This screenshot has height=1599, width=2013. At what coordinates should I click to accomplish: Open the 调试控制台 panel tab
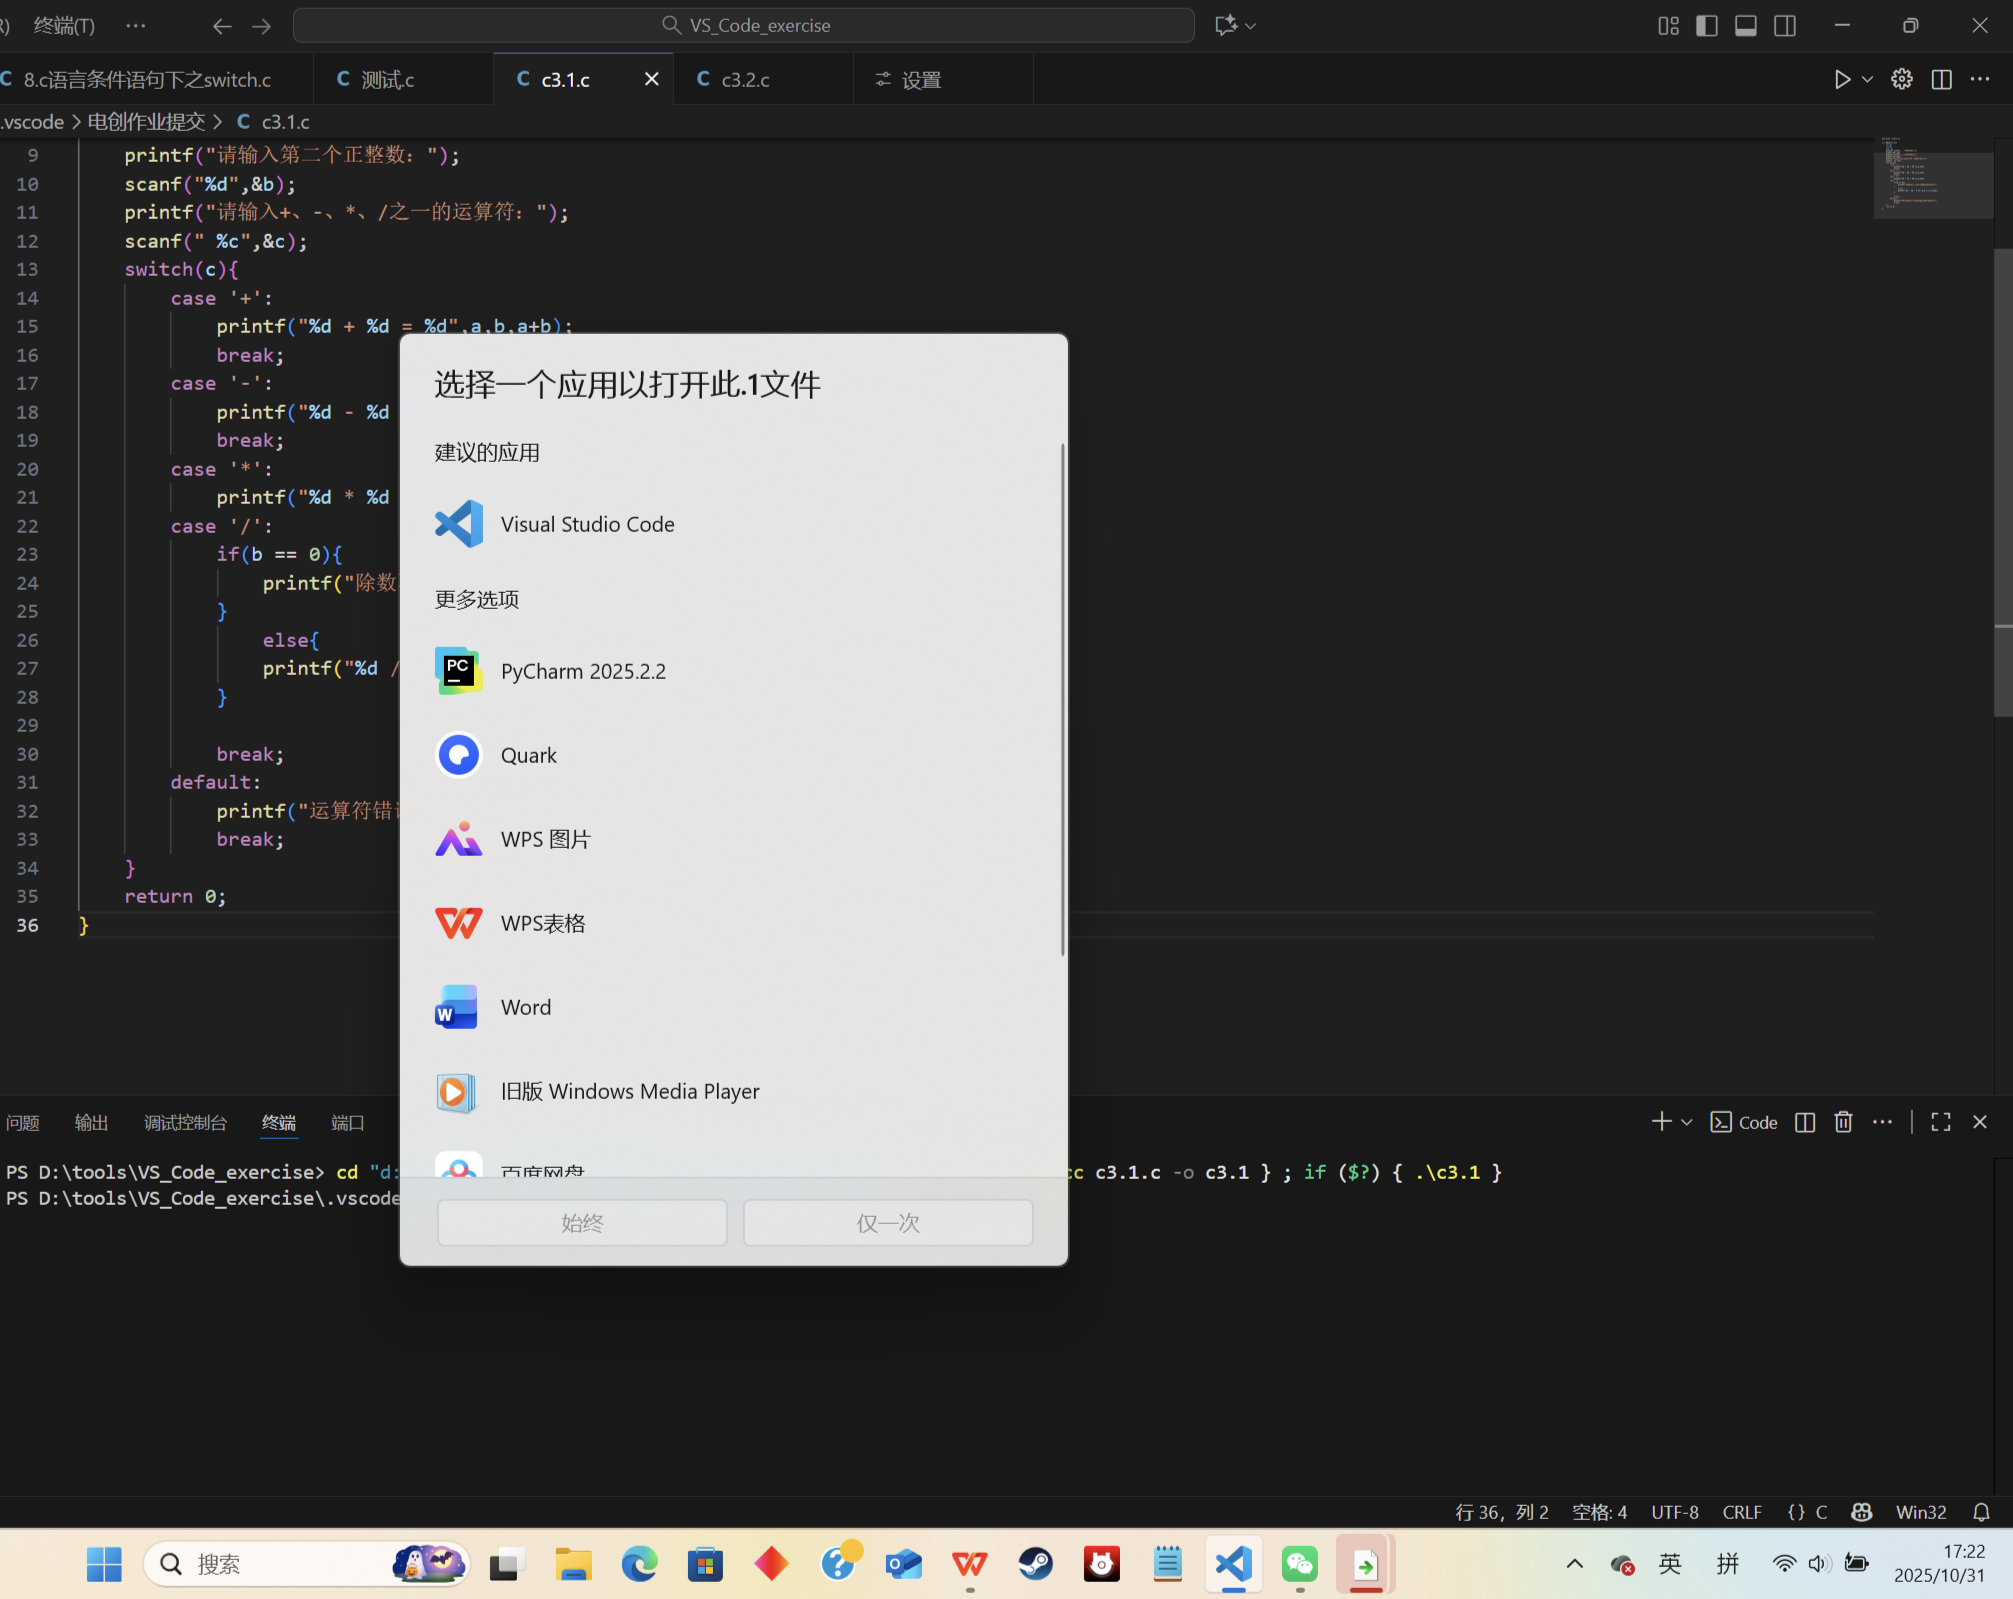[x=185, y=1122]
